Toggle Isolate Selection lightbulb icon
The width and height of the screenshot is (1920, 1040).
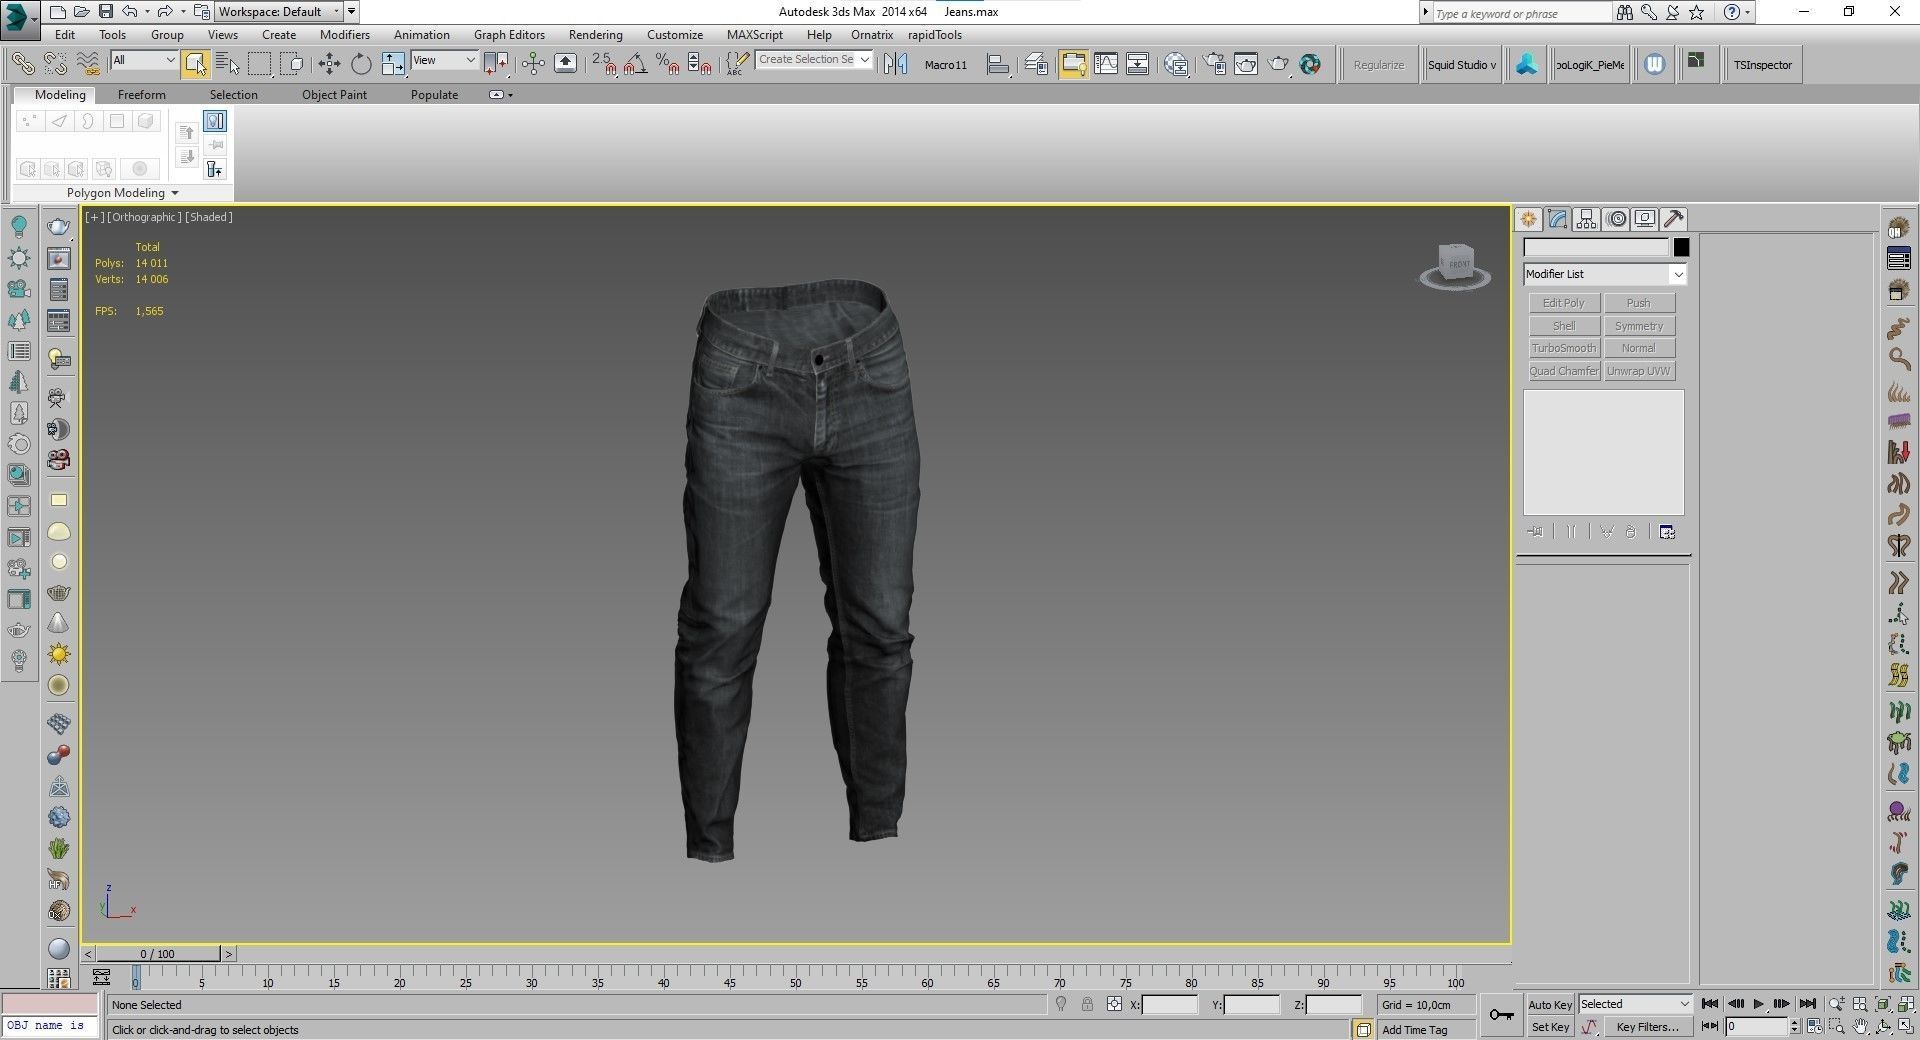click(x=1061, y=1004)
